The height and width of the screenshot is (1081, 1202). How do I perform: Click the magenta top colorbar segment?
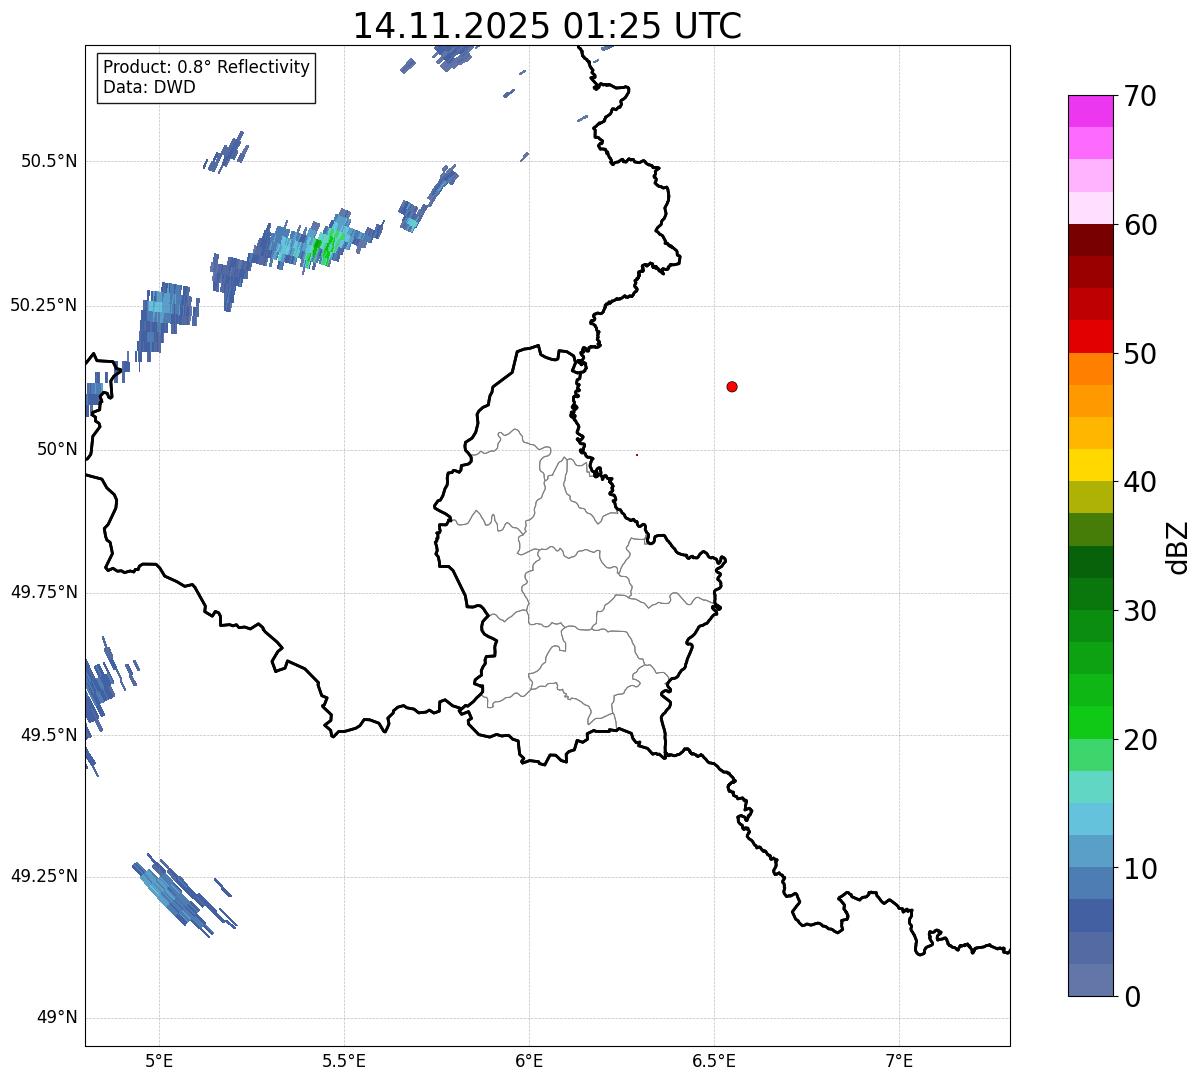point(1090,111)
